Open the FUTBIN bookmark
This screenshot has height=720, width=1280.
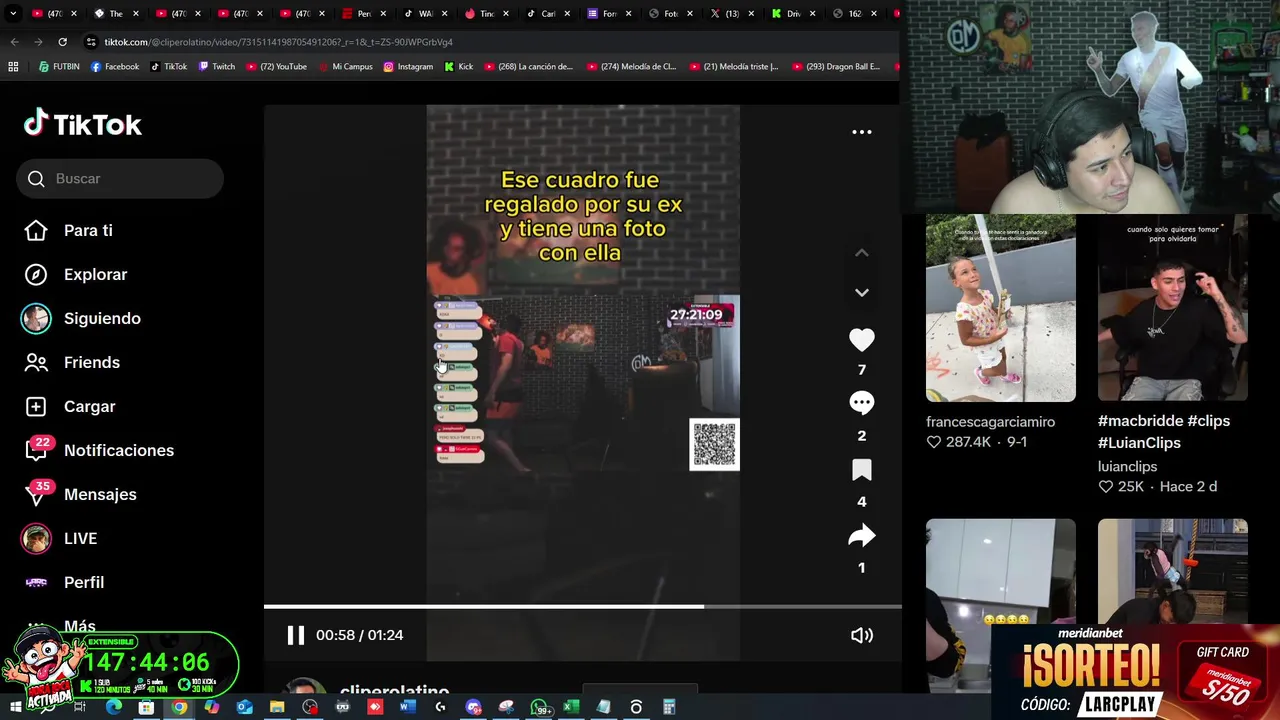pos(59,67)
